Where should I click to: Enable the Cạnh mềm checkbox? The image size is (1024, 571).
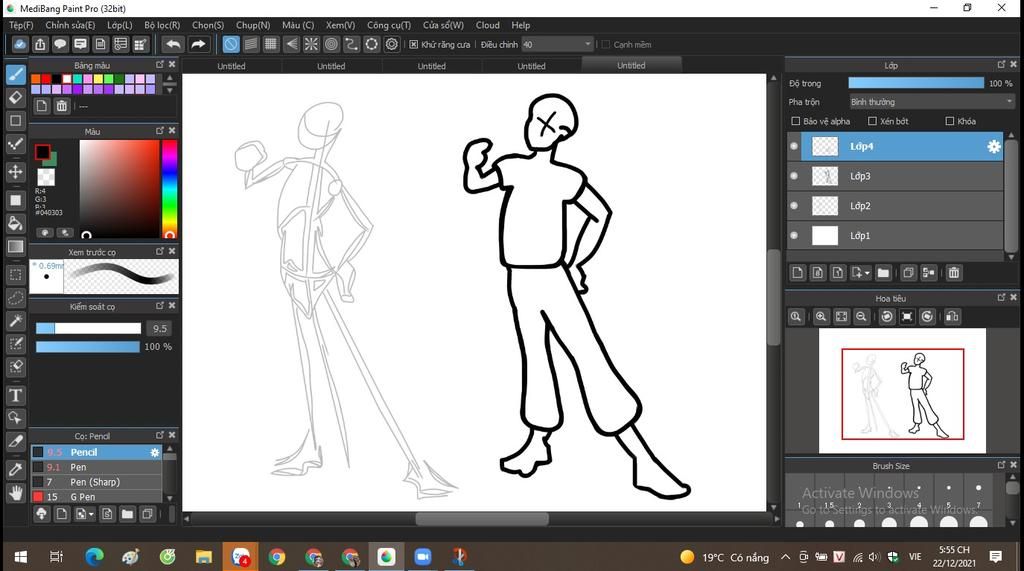point(605,44)
